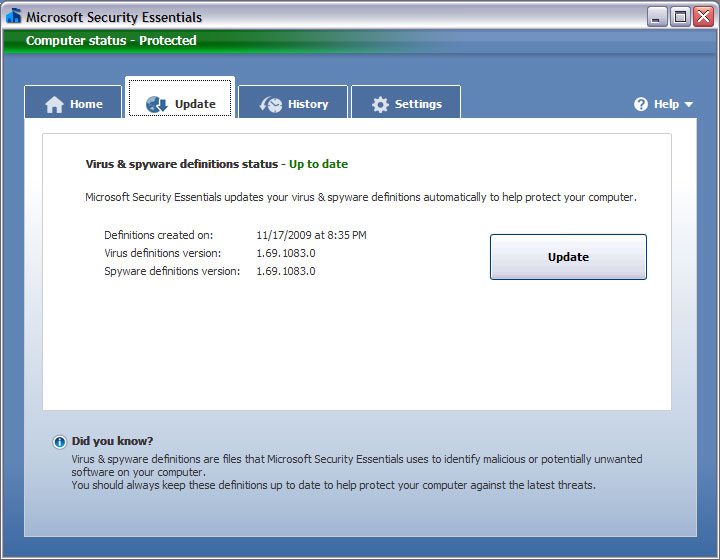This screenshot has height=560, width=720.
Task: Click the Microsoft Security Essentials title bar icon
Action: tap(13, 16)
